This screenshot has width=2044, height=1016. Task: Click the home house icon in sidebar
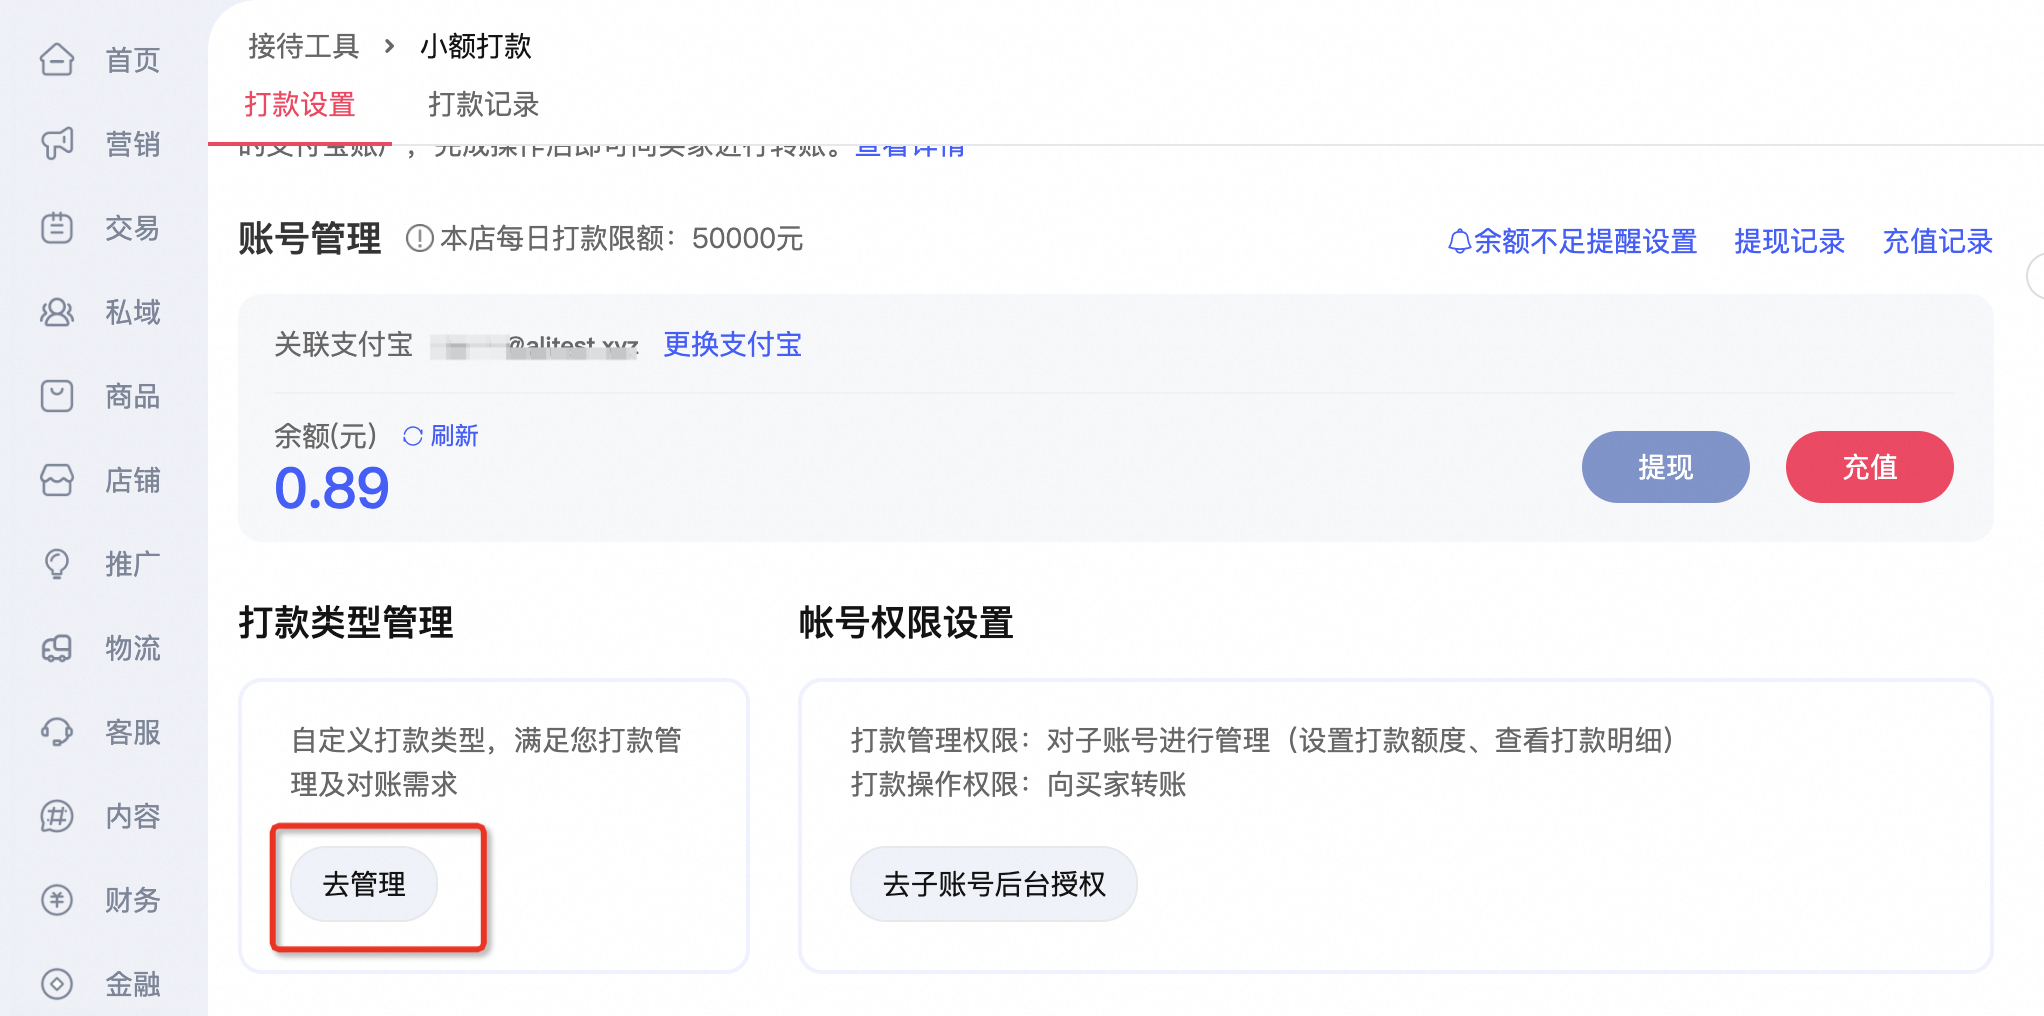[57, 60]
